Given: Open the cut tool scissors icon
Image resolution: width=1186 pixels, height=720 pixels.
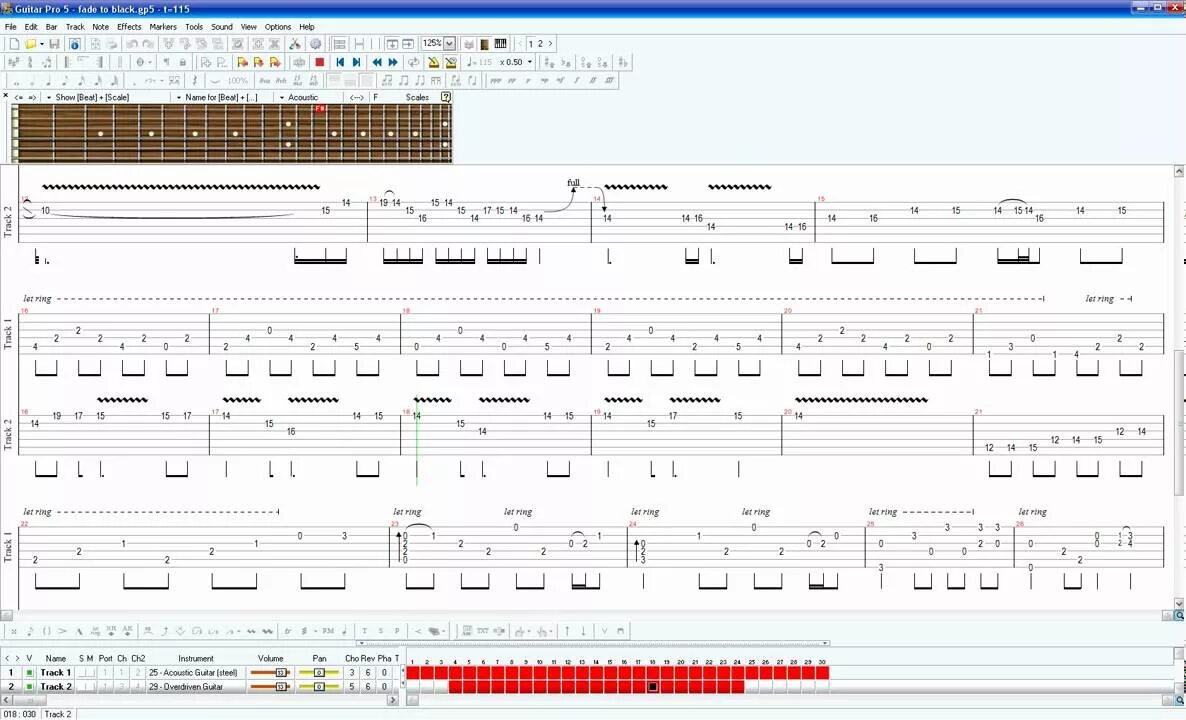Looking at the screenshot, I should (295, 44).
